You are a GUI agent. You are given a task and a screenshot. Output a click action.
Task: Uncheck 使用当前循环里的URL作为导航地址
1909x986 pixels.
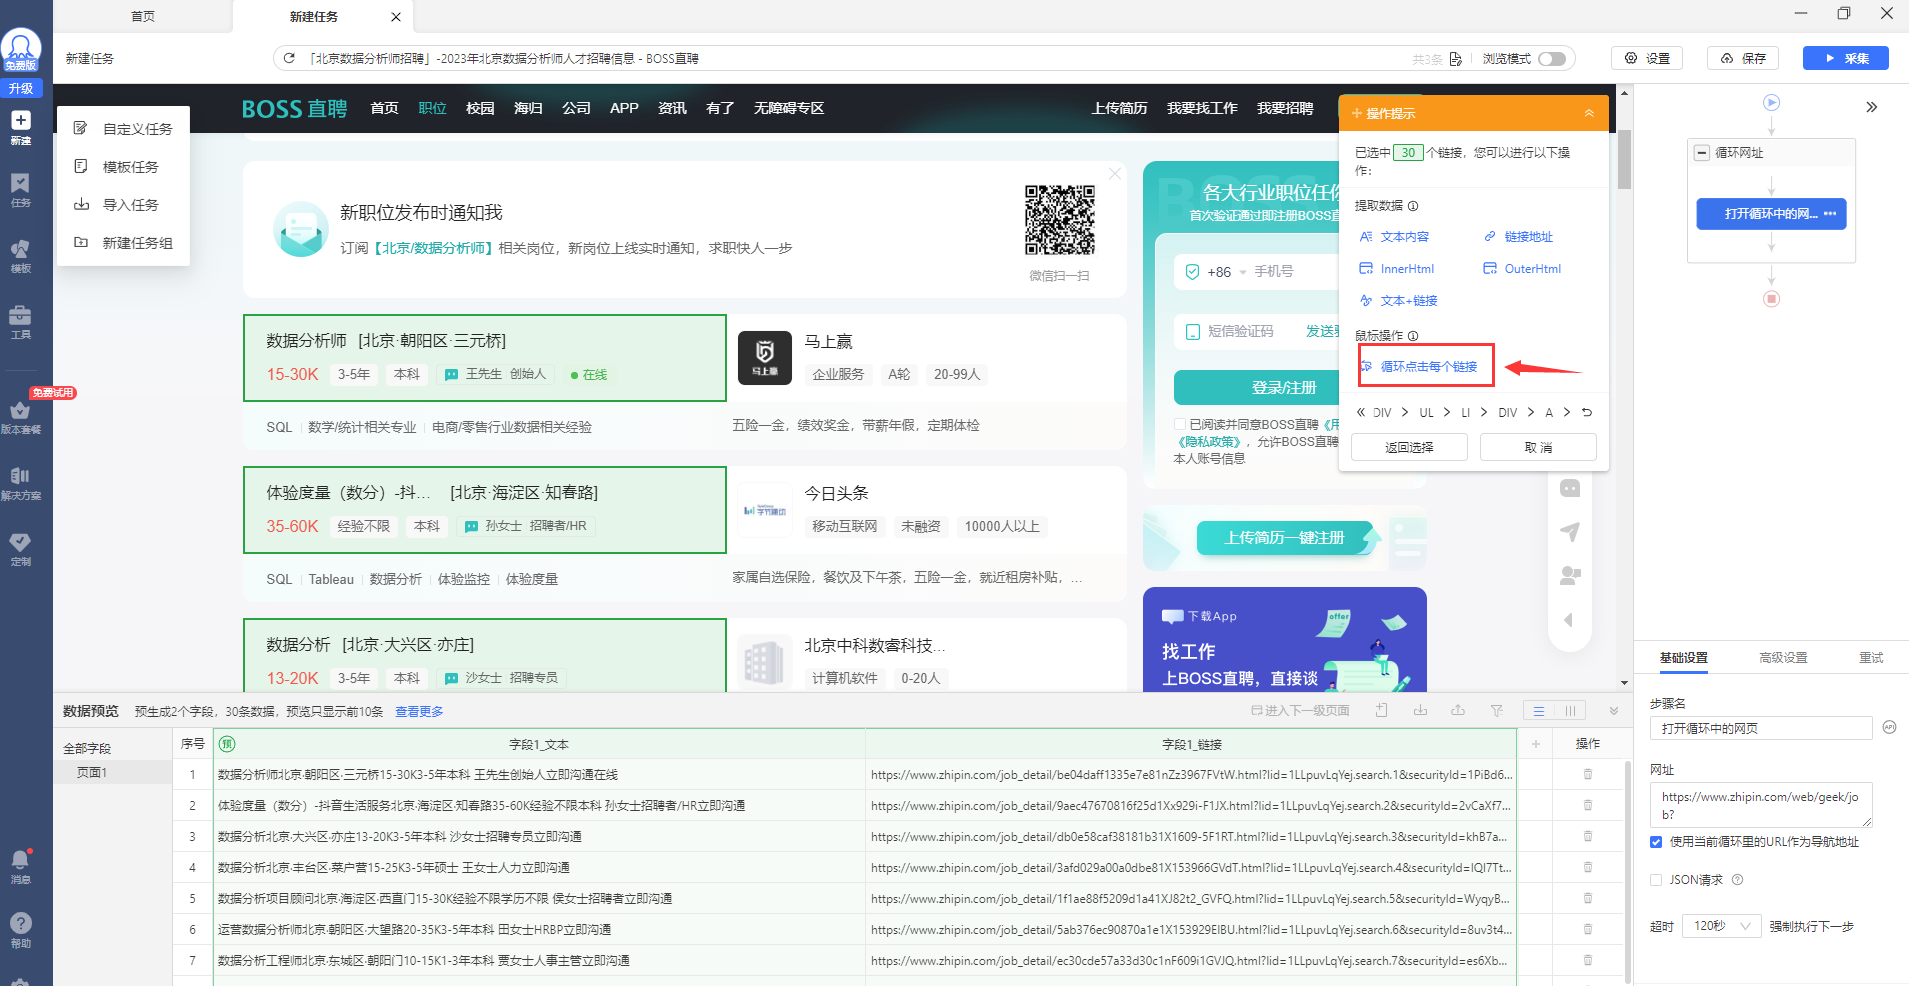pos(1656,842)
